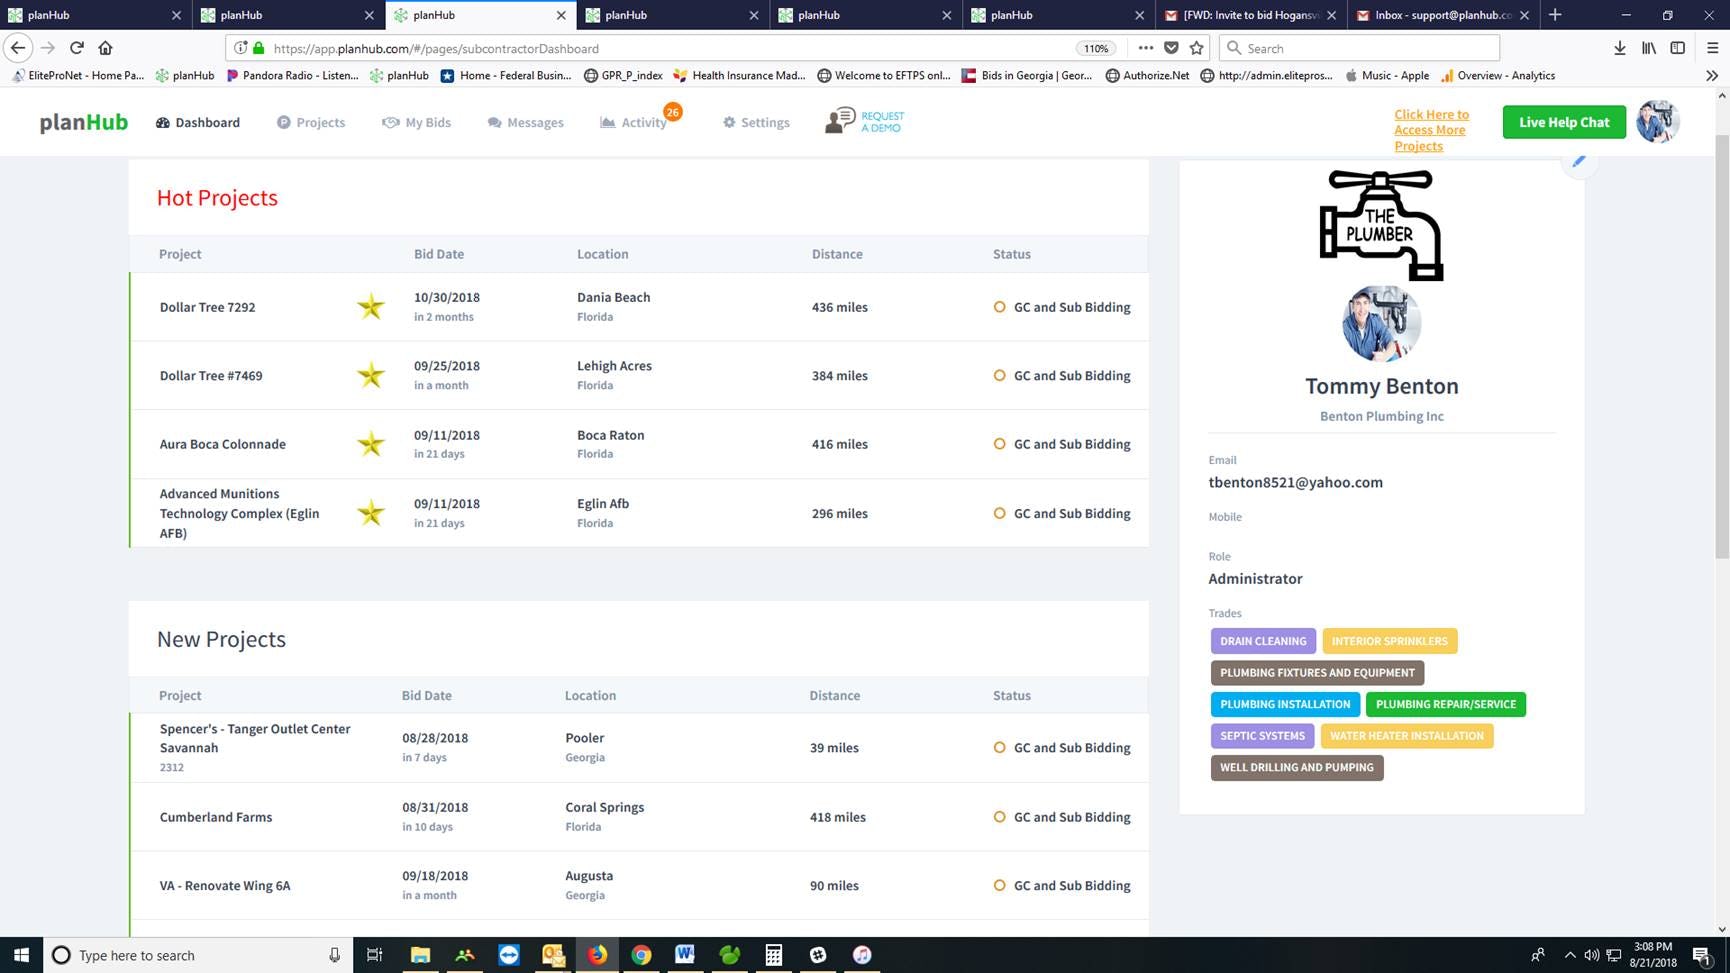Launch Google Chrome from the taskbar
This screenshot has width=1730, height=973.
(x=641, y=955)
